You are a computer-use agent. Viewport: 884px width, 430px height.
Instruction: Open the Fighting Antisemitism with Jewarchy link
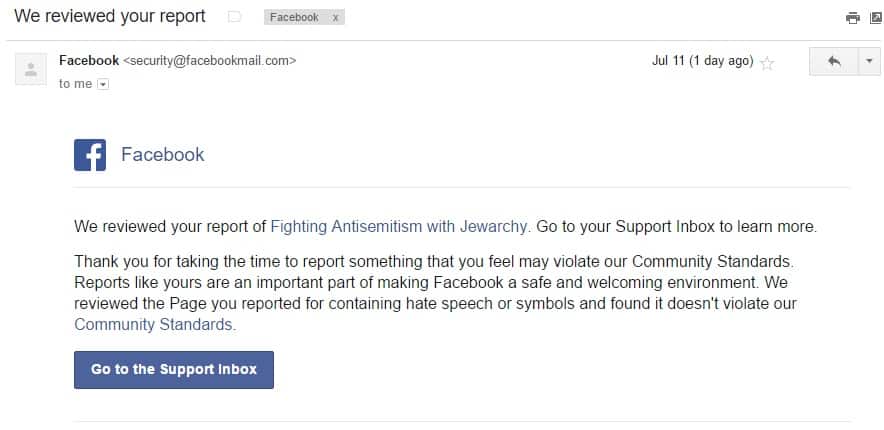point(399,227)
